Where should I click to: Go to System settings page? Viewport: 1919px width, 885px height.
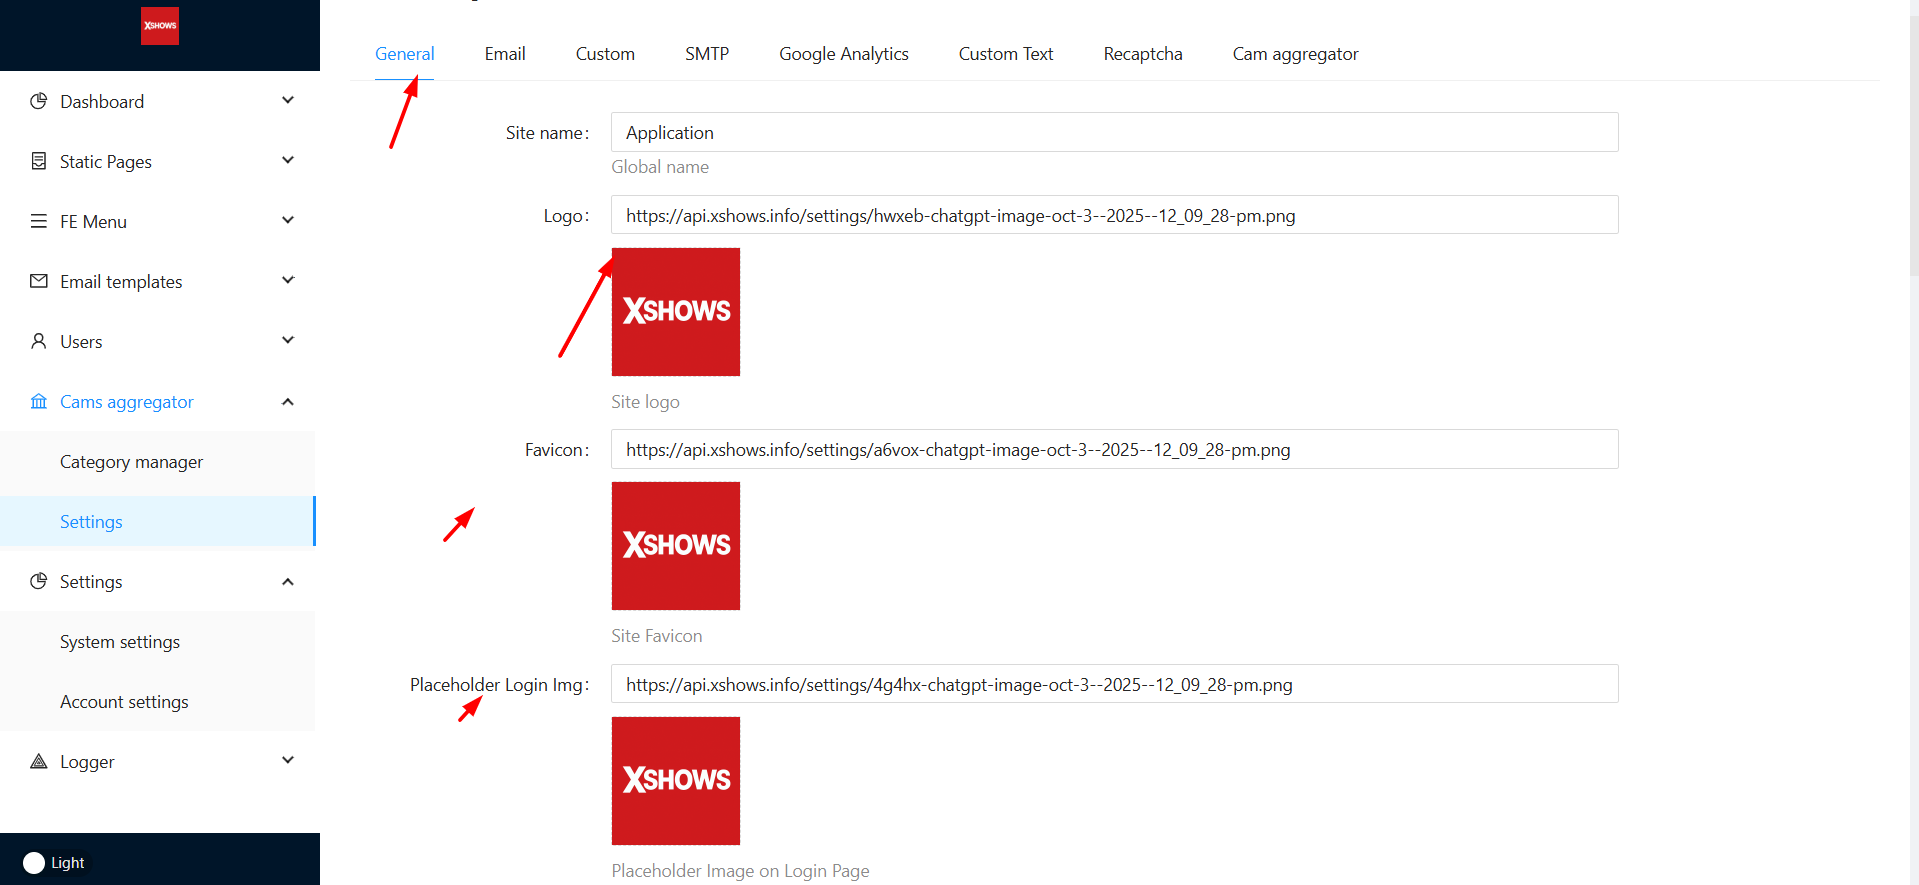click(x=120, y=642)
